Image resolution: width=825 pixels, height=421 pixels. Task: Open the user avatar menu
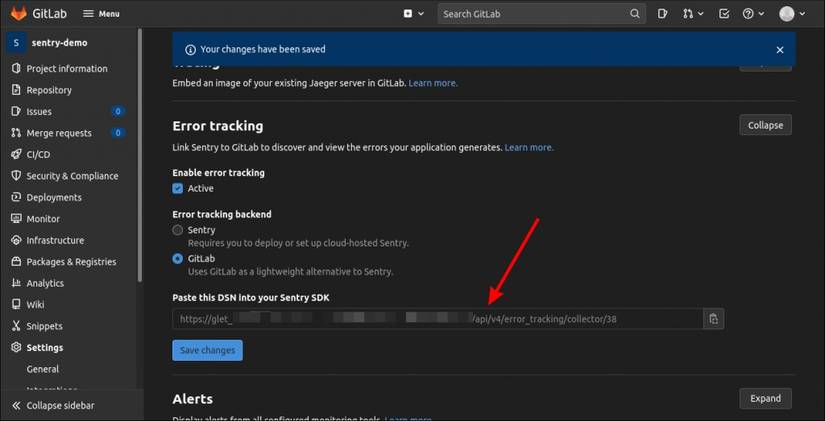point(792,14)
